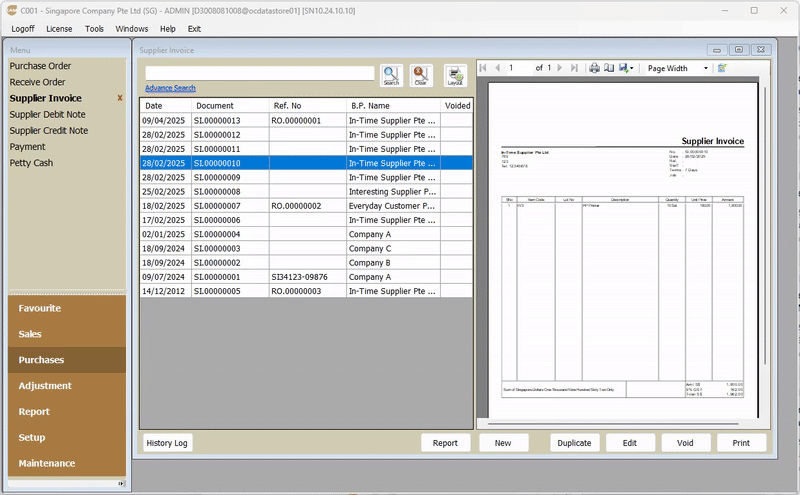The height and width of the screenshot is (495, 800).
Task: Click the Advance Search link
Action: 170,88
